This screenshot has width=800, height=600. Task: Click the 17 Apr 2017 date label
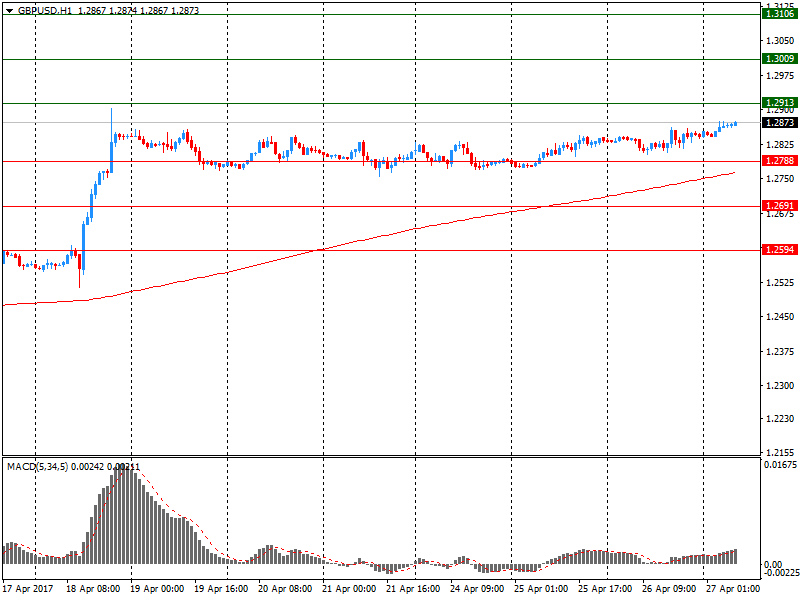coord(28,589)
